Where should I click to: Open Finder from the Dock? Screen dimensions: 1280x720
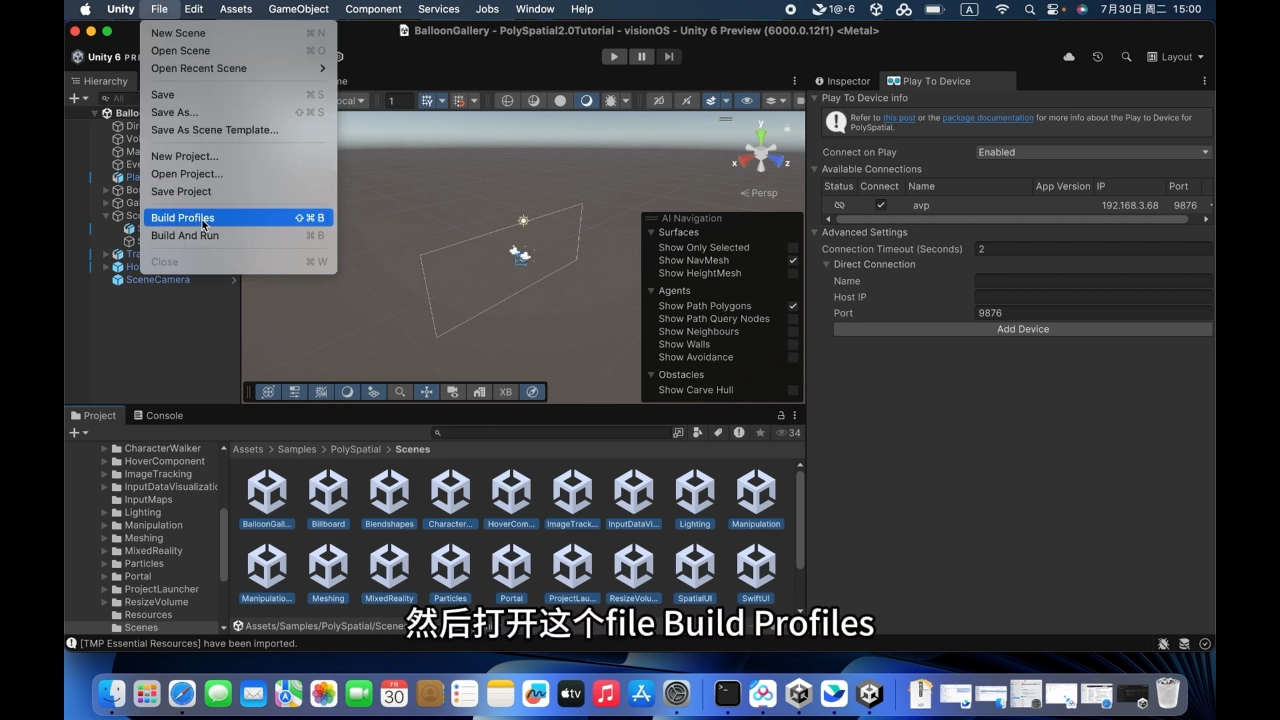[111, 693]
